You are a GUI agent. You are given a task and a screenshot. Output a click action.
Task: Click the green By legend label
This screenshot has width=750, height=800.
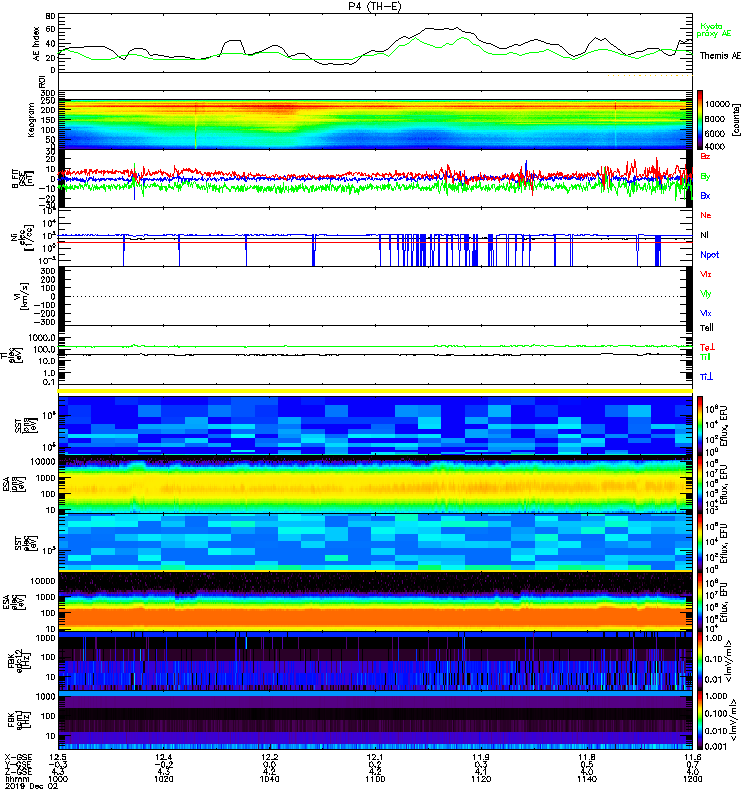click(x=705, y=177)
